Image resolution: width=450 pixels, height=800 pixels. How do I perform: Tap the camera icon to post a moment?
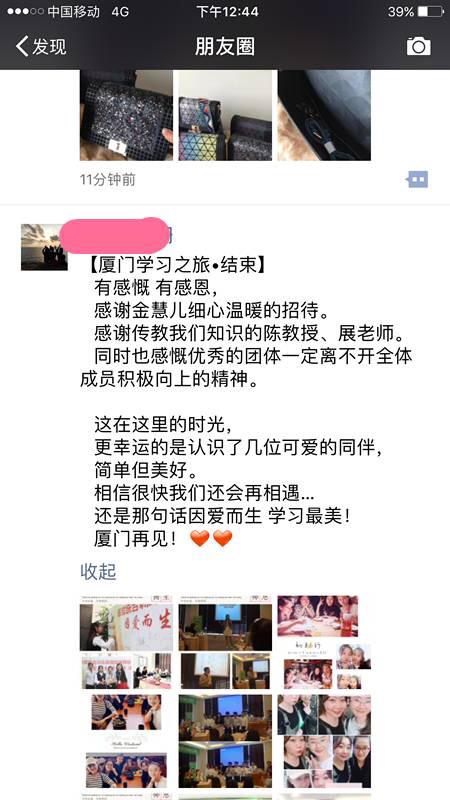click(x=418, y=46)
